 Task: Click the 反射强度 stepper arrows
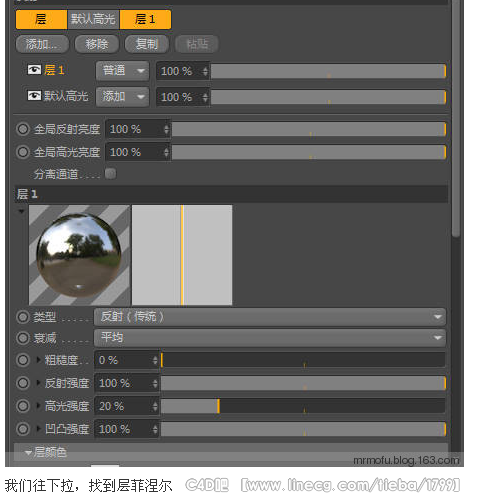click(x=155, y=383)
